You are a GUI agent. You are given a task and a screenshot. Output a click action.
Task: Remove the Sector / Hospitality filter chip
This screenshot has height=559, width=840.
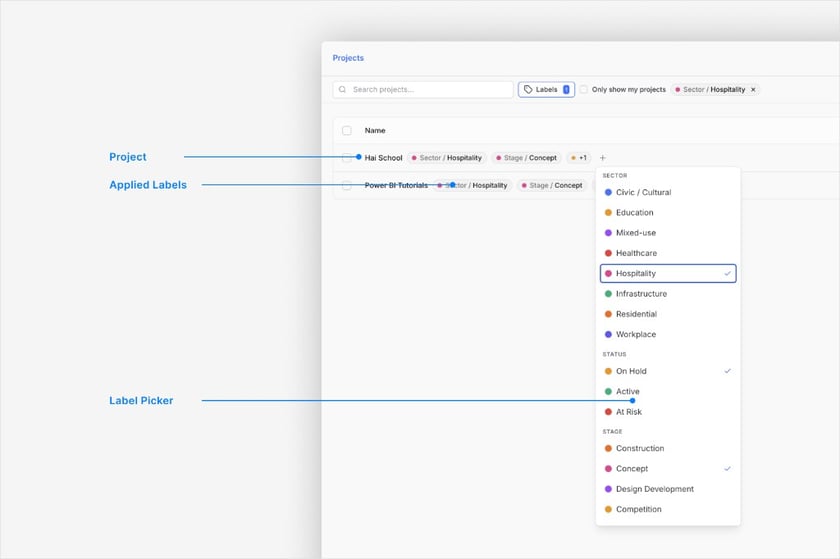point(753,90)
